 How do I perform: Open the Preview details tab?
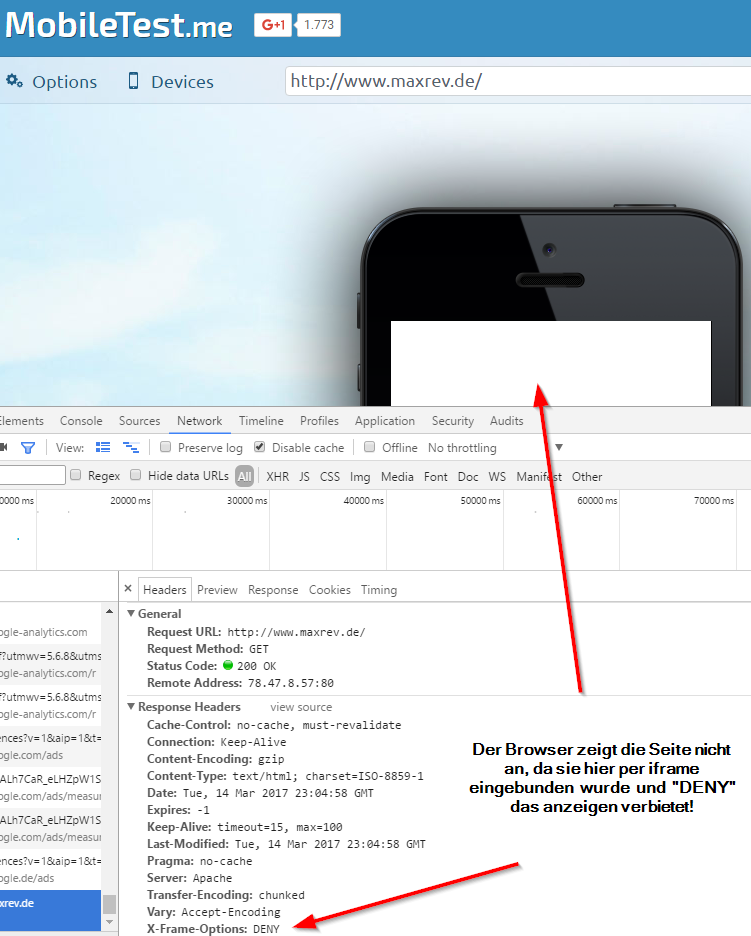coord(217,590)
